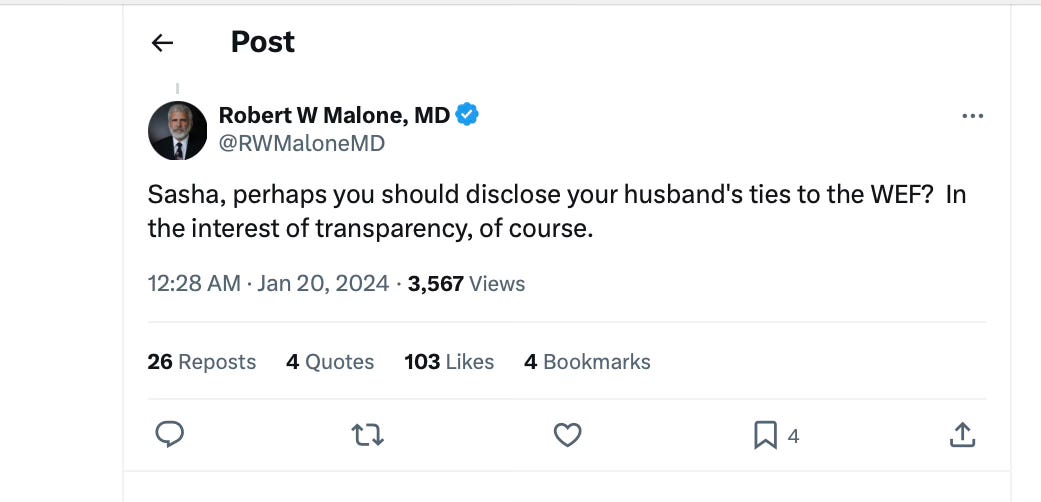View the 4 Quotes list
1041x502 pixels.
[x=330, y=362]
